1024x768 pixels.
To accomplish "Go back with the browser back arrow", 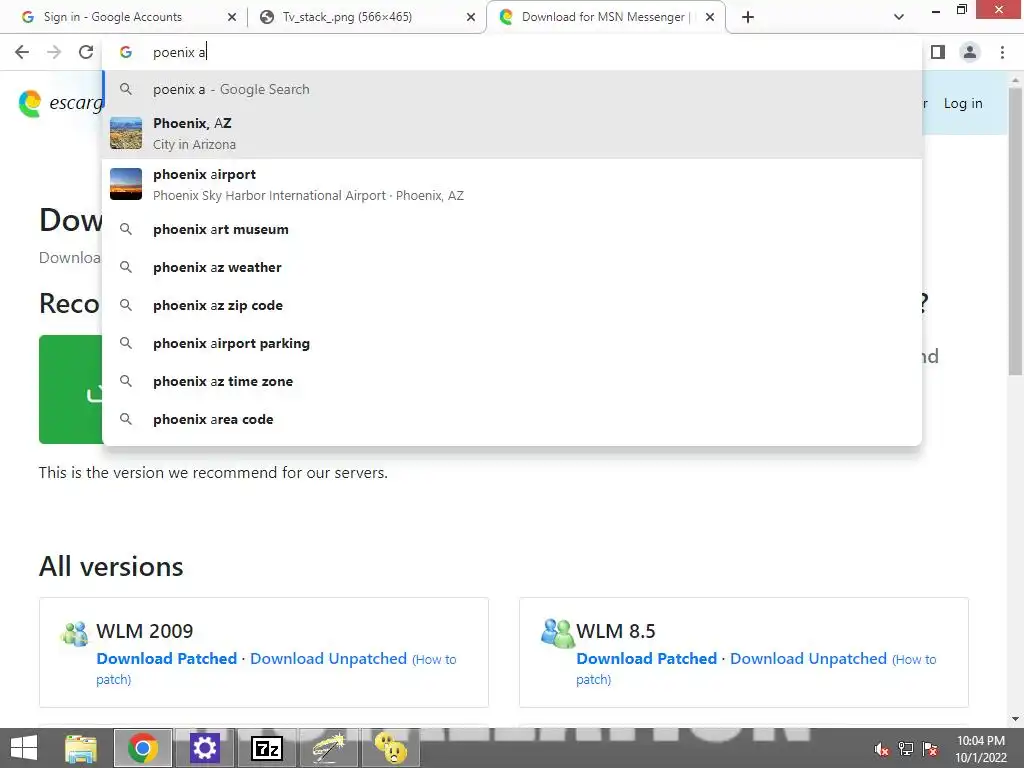I will point(22,52).
